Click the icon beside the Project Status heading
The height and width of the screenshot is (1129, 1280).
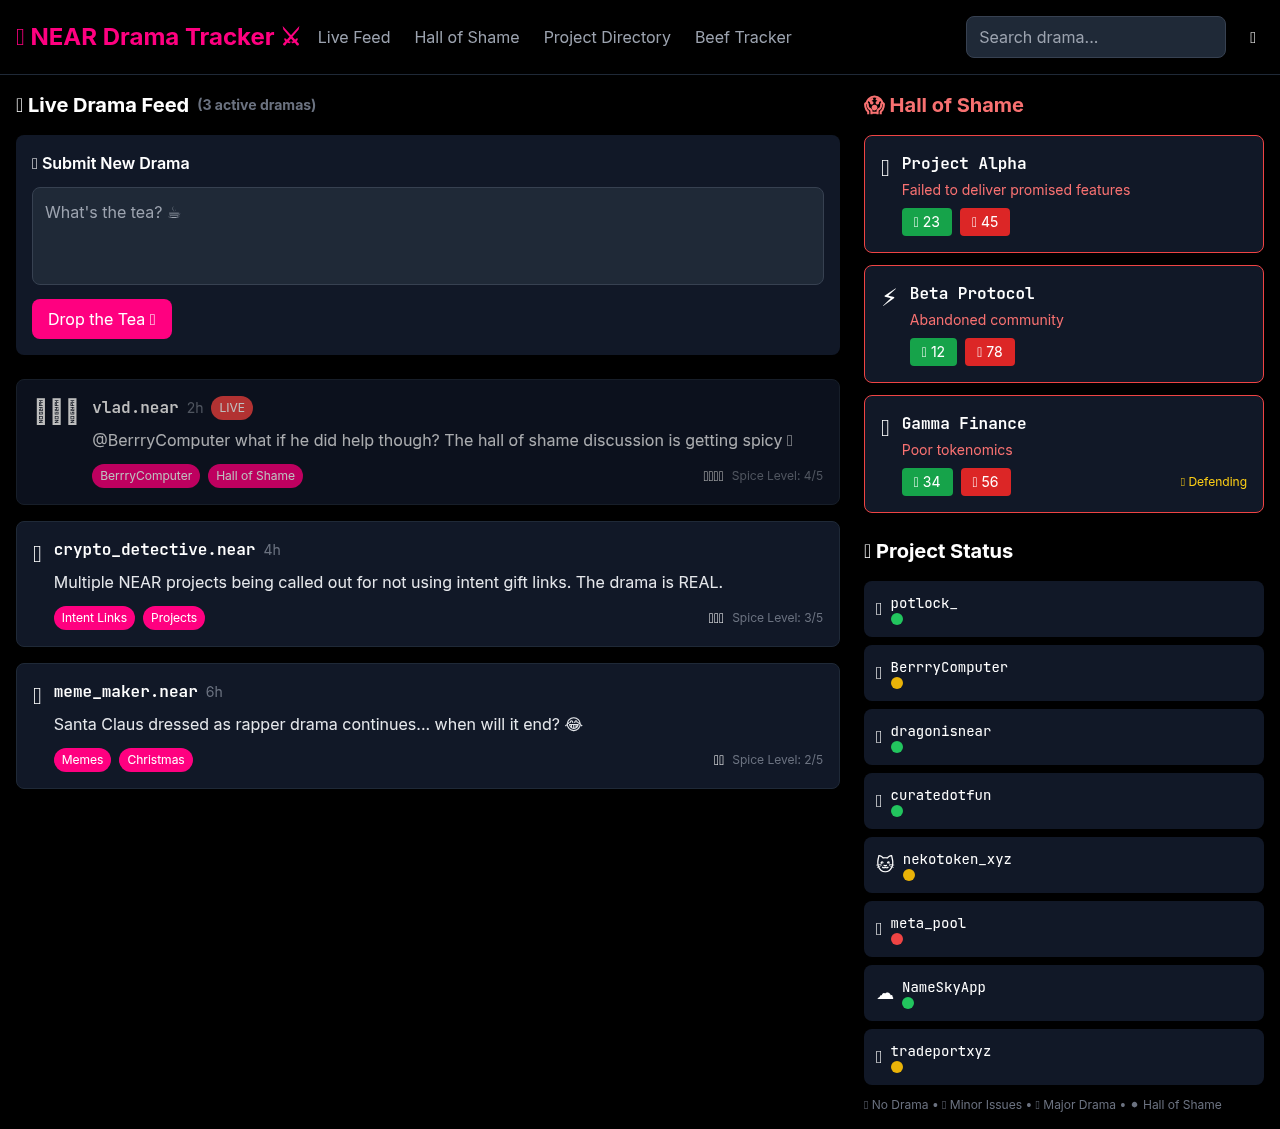(x=867, y=551)
